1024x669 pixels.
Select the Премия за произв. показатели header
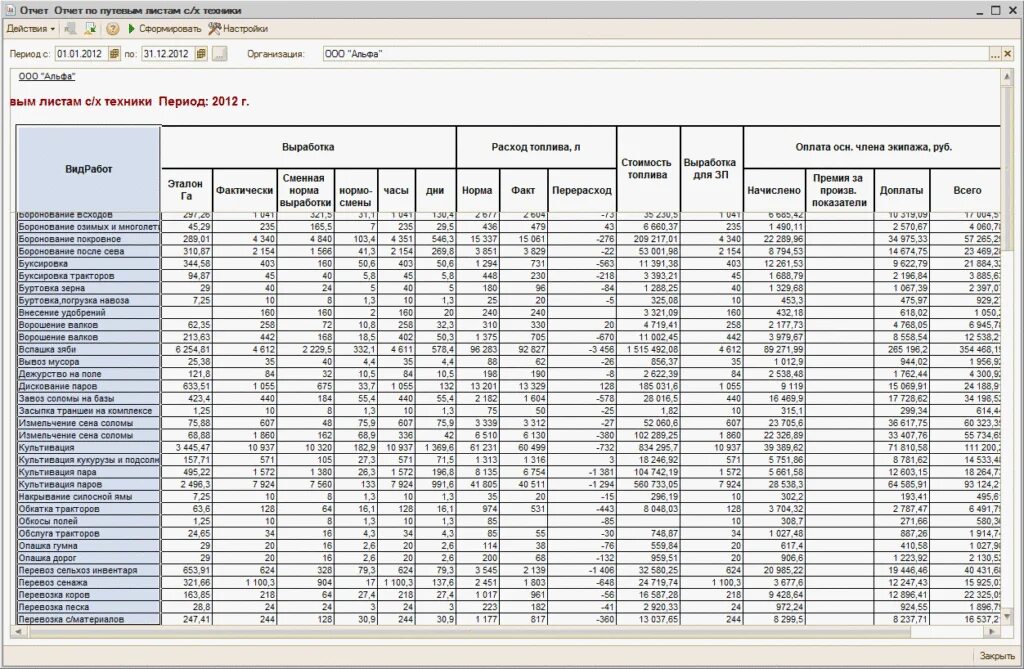pos(839,190)
